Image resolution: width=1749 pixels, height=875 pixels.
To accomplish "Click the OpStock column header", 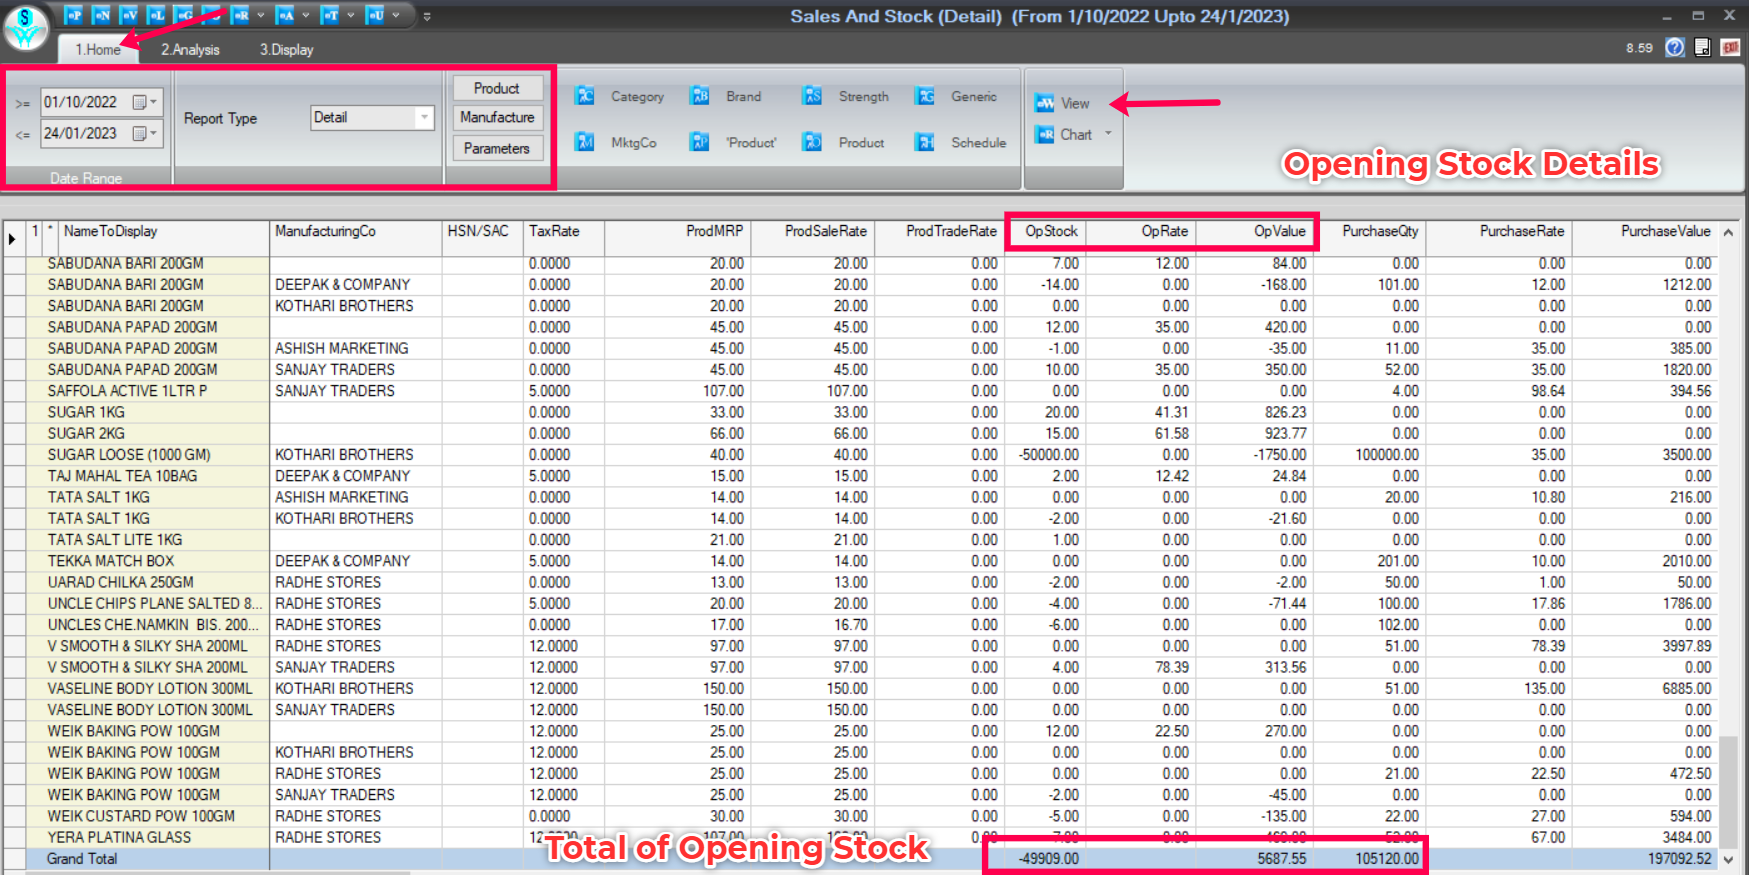I will click(x=1051, y=231).
